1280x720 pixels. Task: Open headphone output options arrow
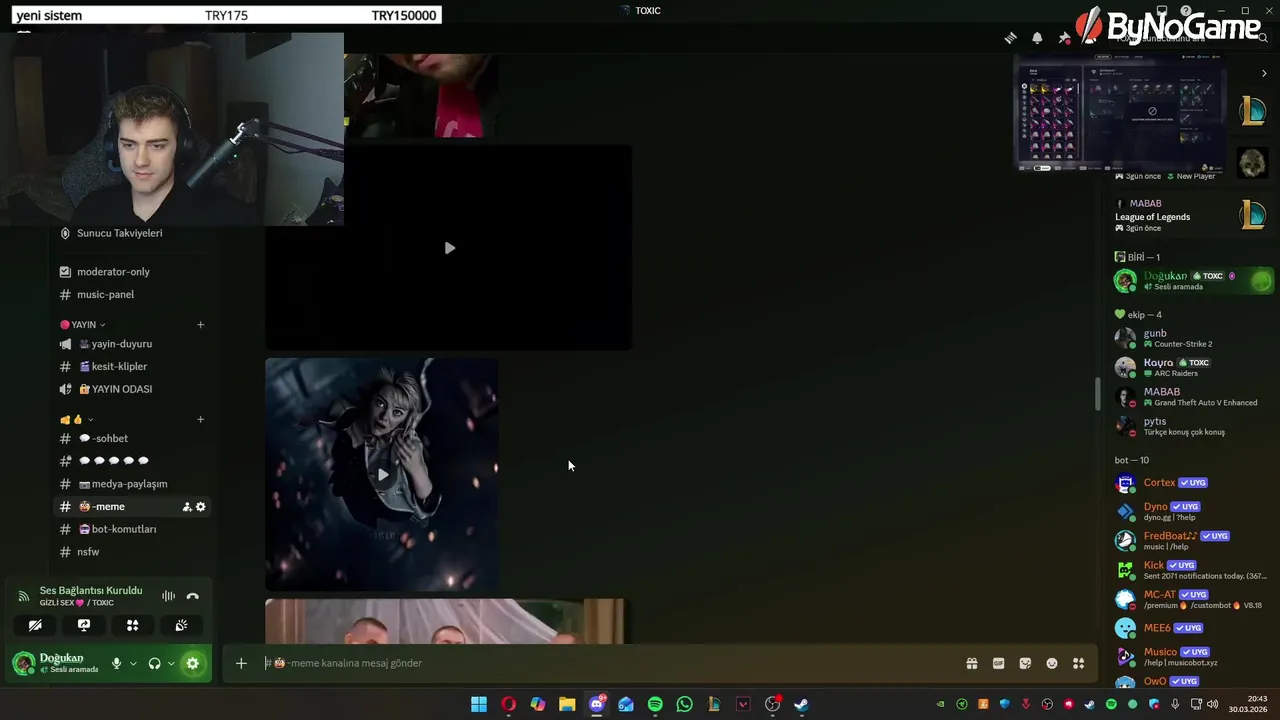pyautogui.click(x=171, y=663)
